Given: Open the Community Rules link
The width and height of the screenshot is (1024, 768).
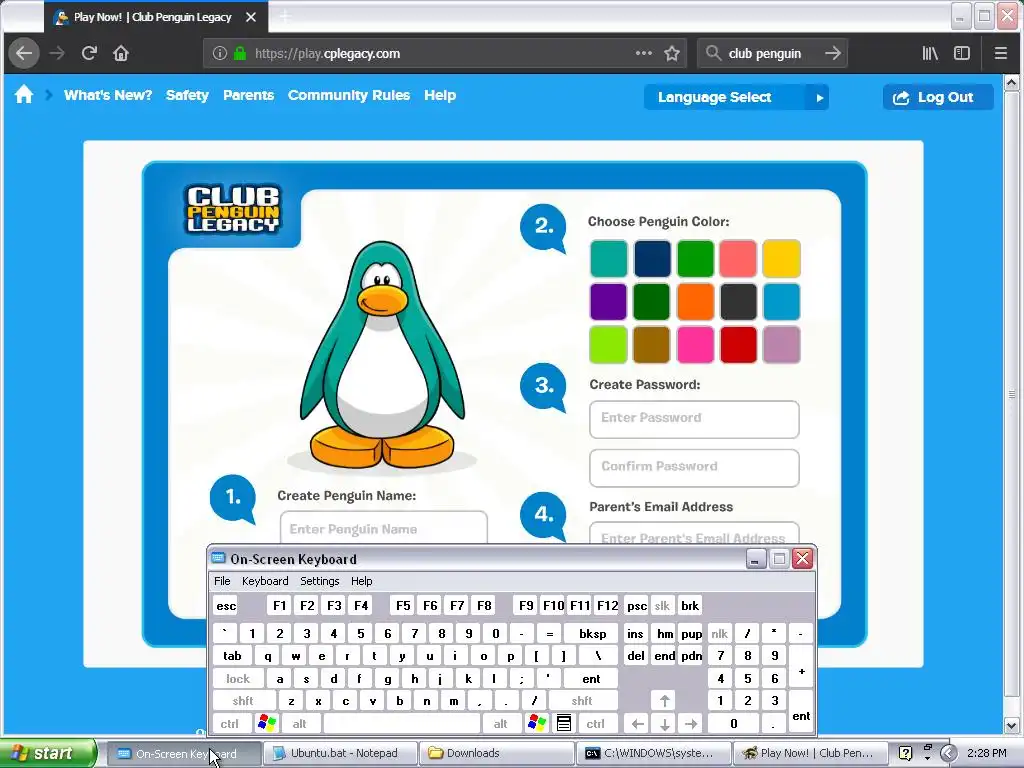Looking at the screenshot, I should point(349,95).
